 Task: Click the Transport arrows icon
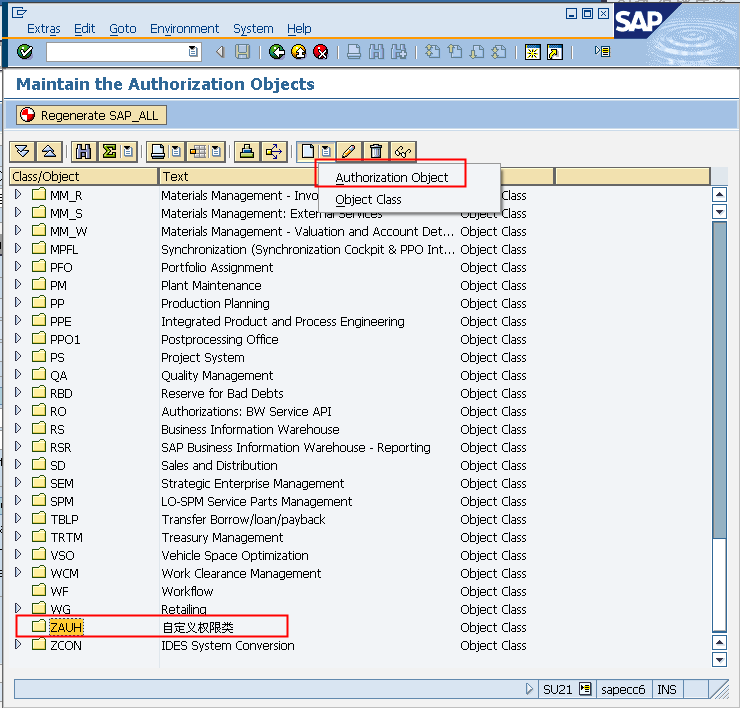pos(274,152)
